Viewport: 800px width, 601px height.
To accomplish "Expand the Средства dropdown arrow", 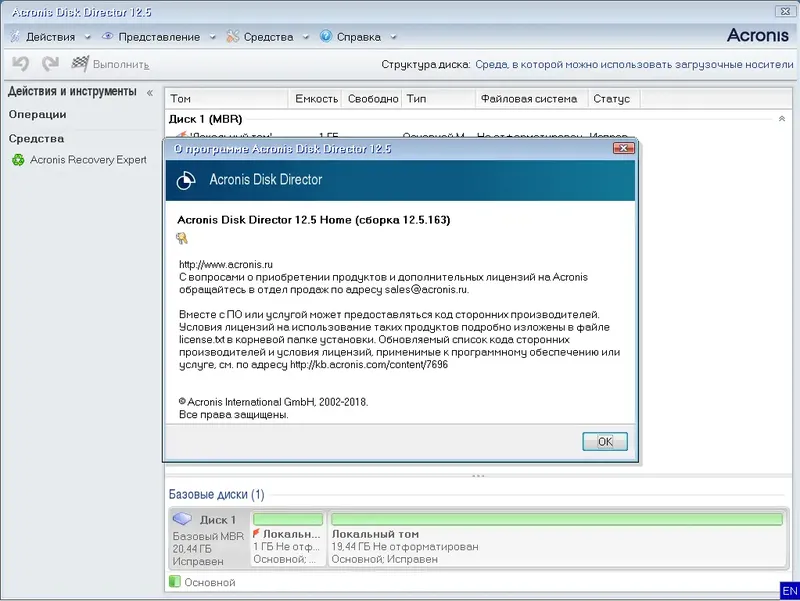I will tap(306, 37).
